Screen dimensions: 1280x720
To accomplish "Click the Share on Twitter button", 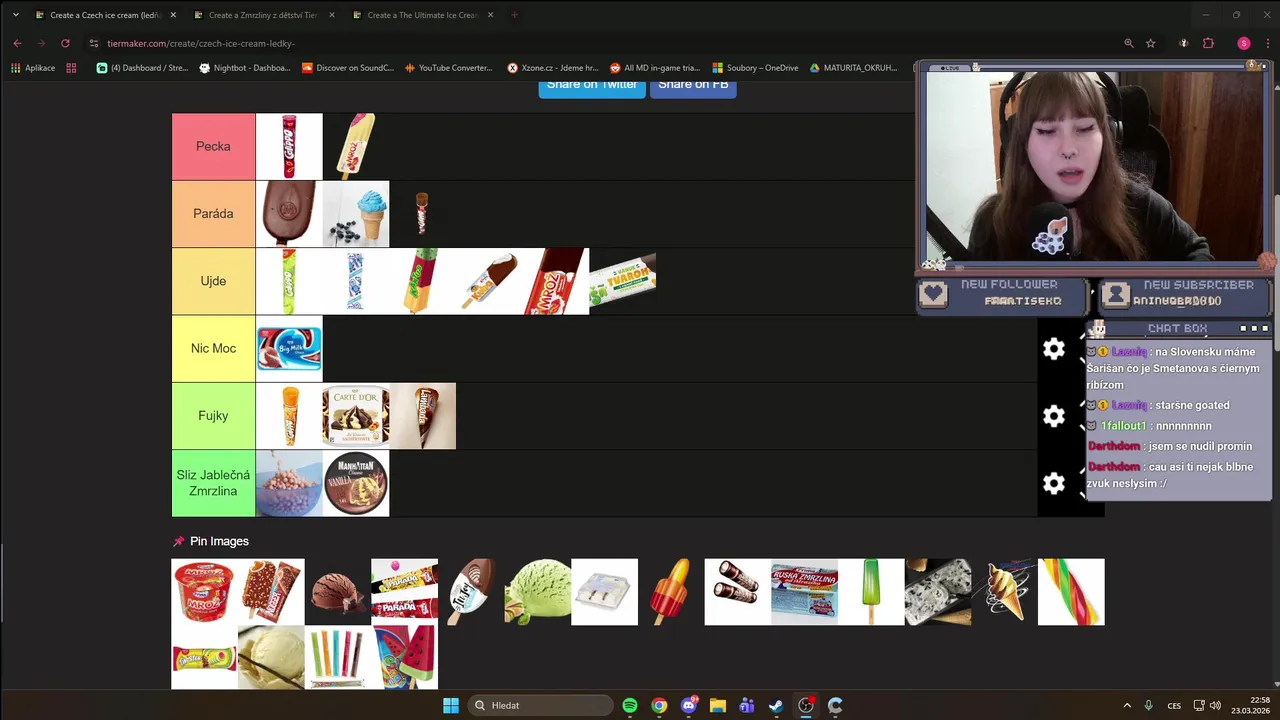I will (x=592, y=86).
